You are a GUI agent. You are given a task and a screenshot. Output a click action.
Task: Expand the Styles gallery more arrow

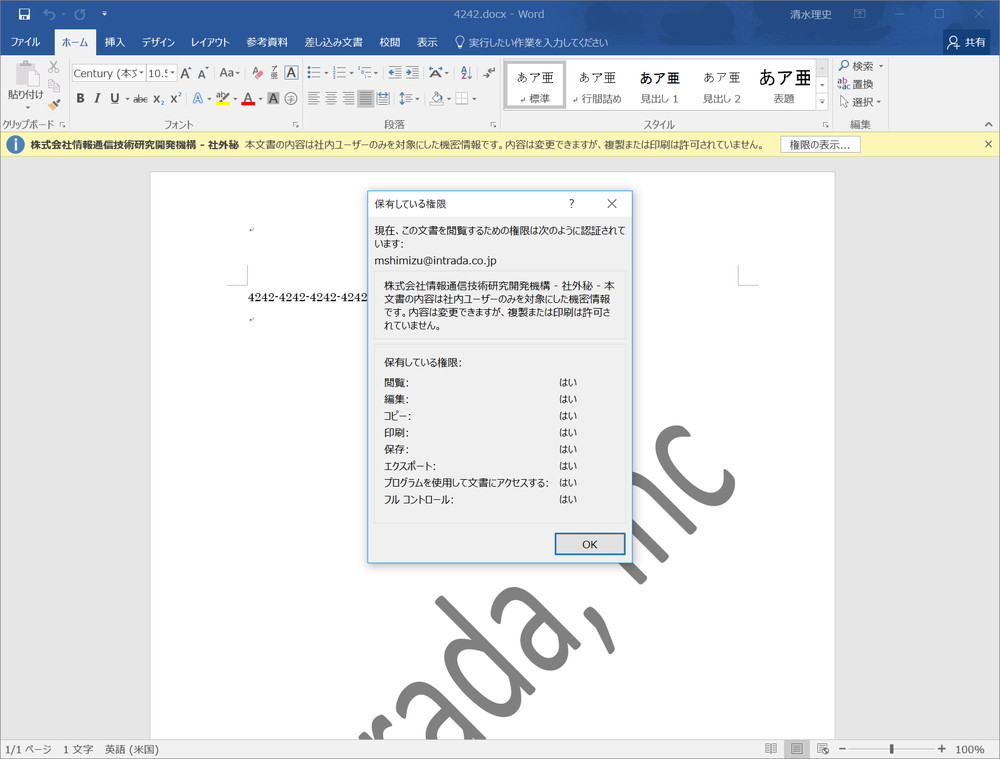(x=822, y=102)
